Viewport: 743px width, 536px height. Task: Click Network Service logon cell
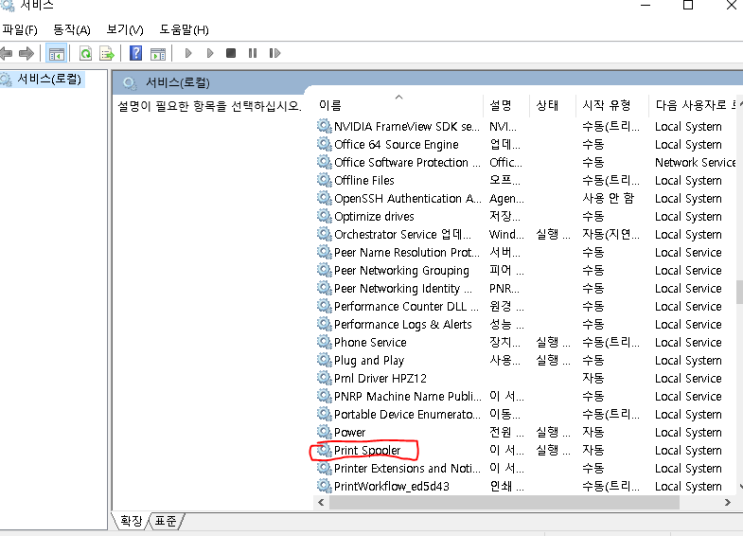coord(695,163)
